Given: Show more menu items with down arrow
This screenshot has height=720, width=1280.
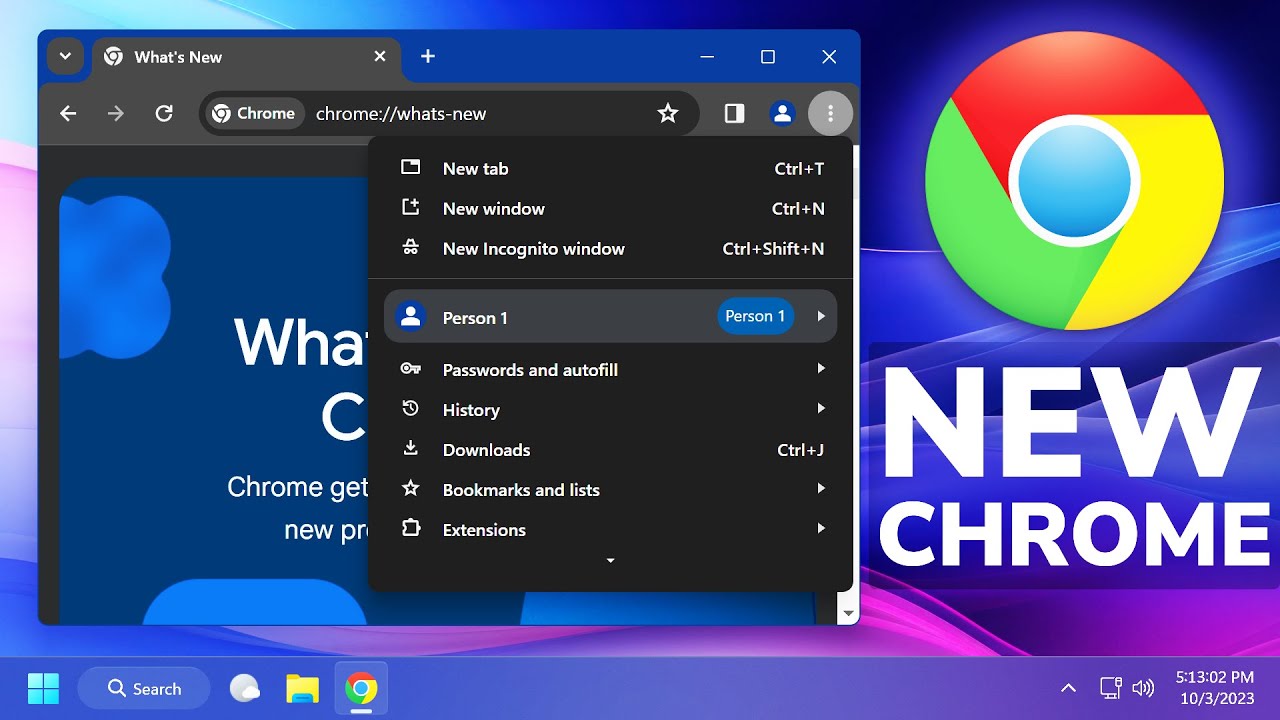Looking at the screenshot, I should [611, 561].
